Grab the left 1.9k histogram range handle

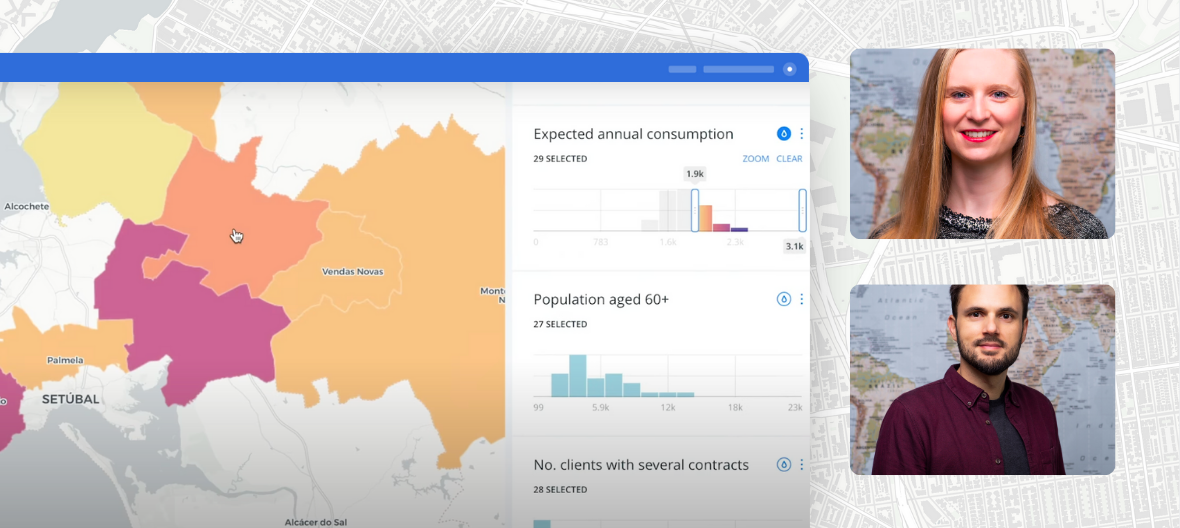(x=695, y=210)
